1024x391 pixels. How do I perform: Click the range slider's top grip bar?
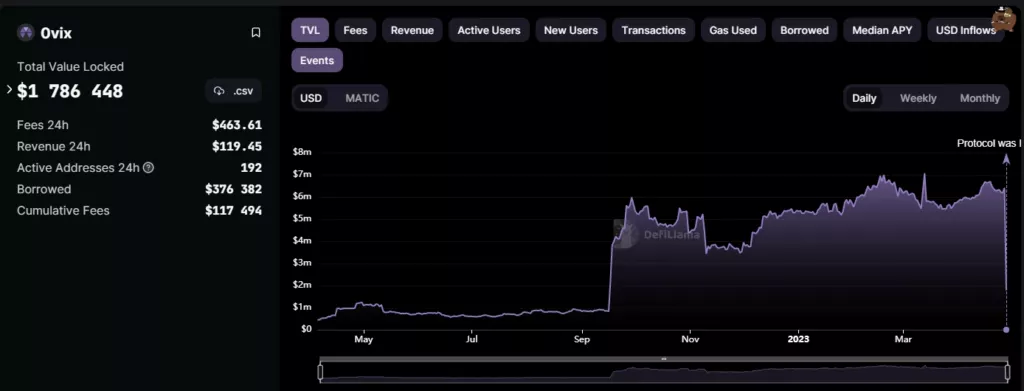(x=664, y=359)
